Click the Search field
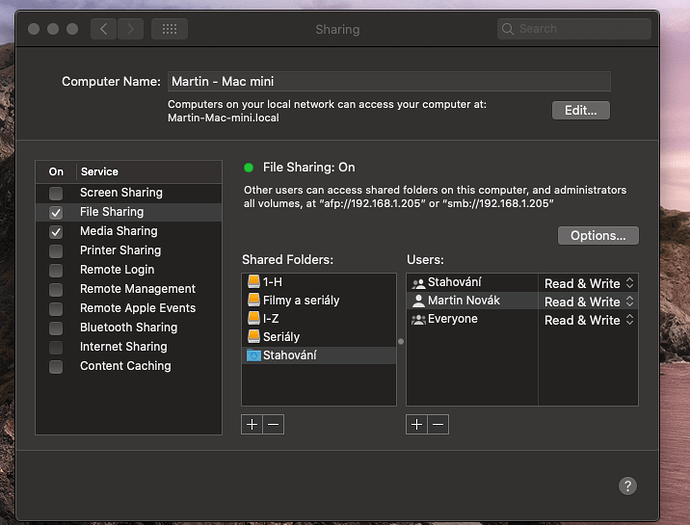The height and width of the screenshot is (525, 690). click(574, 29)
